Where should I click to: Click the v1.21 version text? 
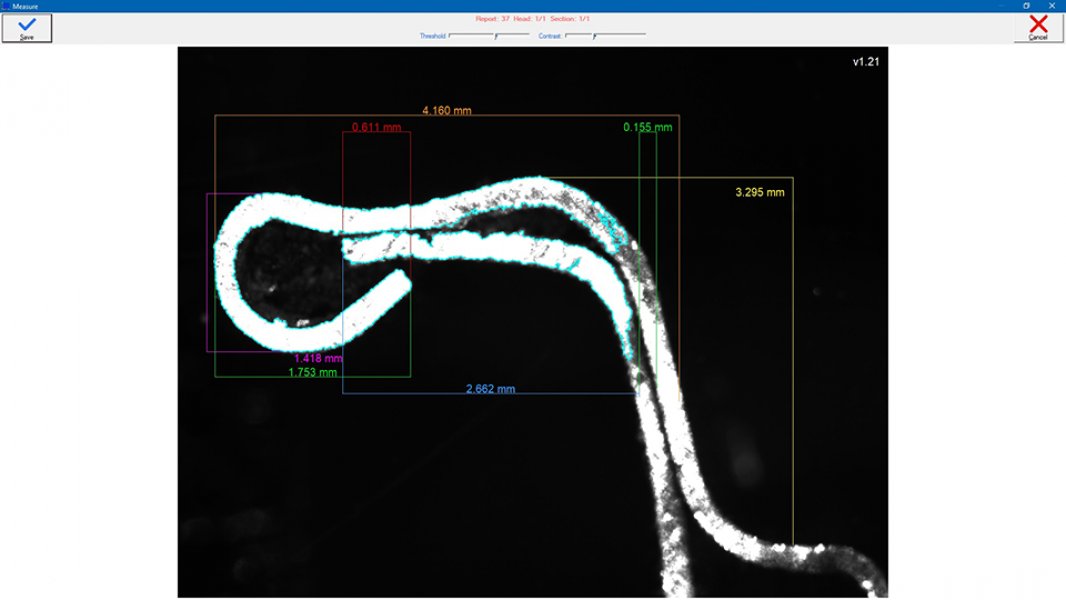pyautogui.click(x=866, y=62)
